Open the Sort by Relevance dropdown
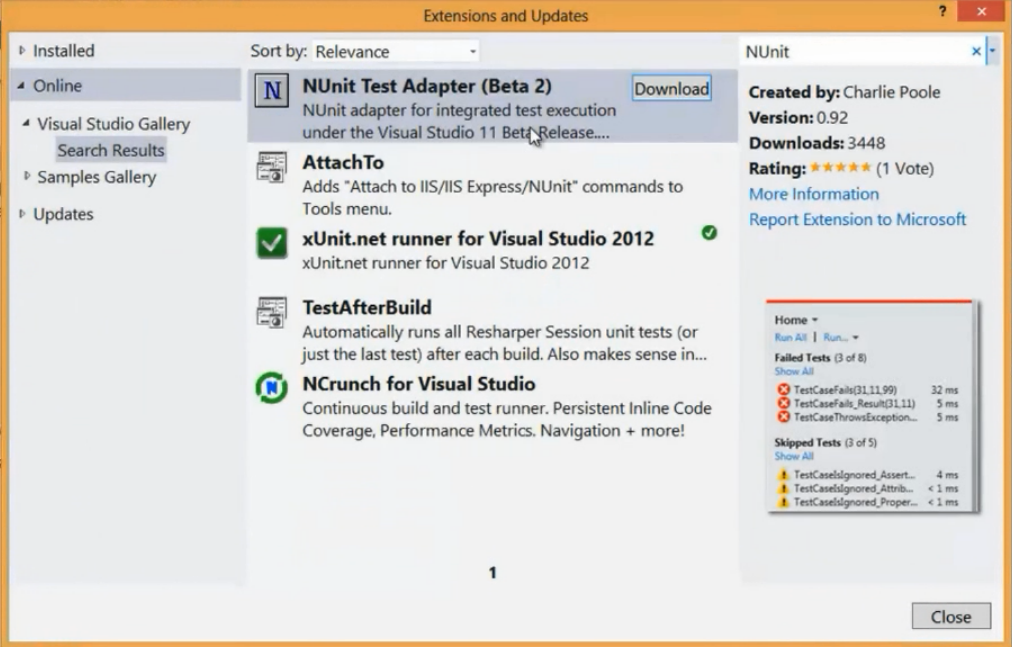This screenshot has width=1012, height=647. (396, 51)
